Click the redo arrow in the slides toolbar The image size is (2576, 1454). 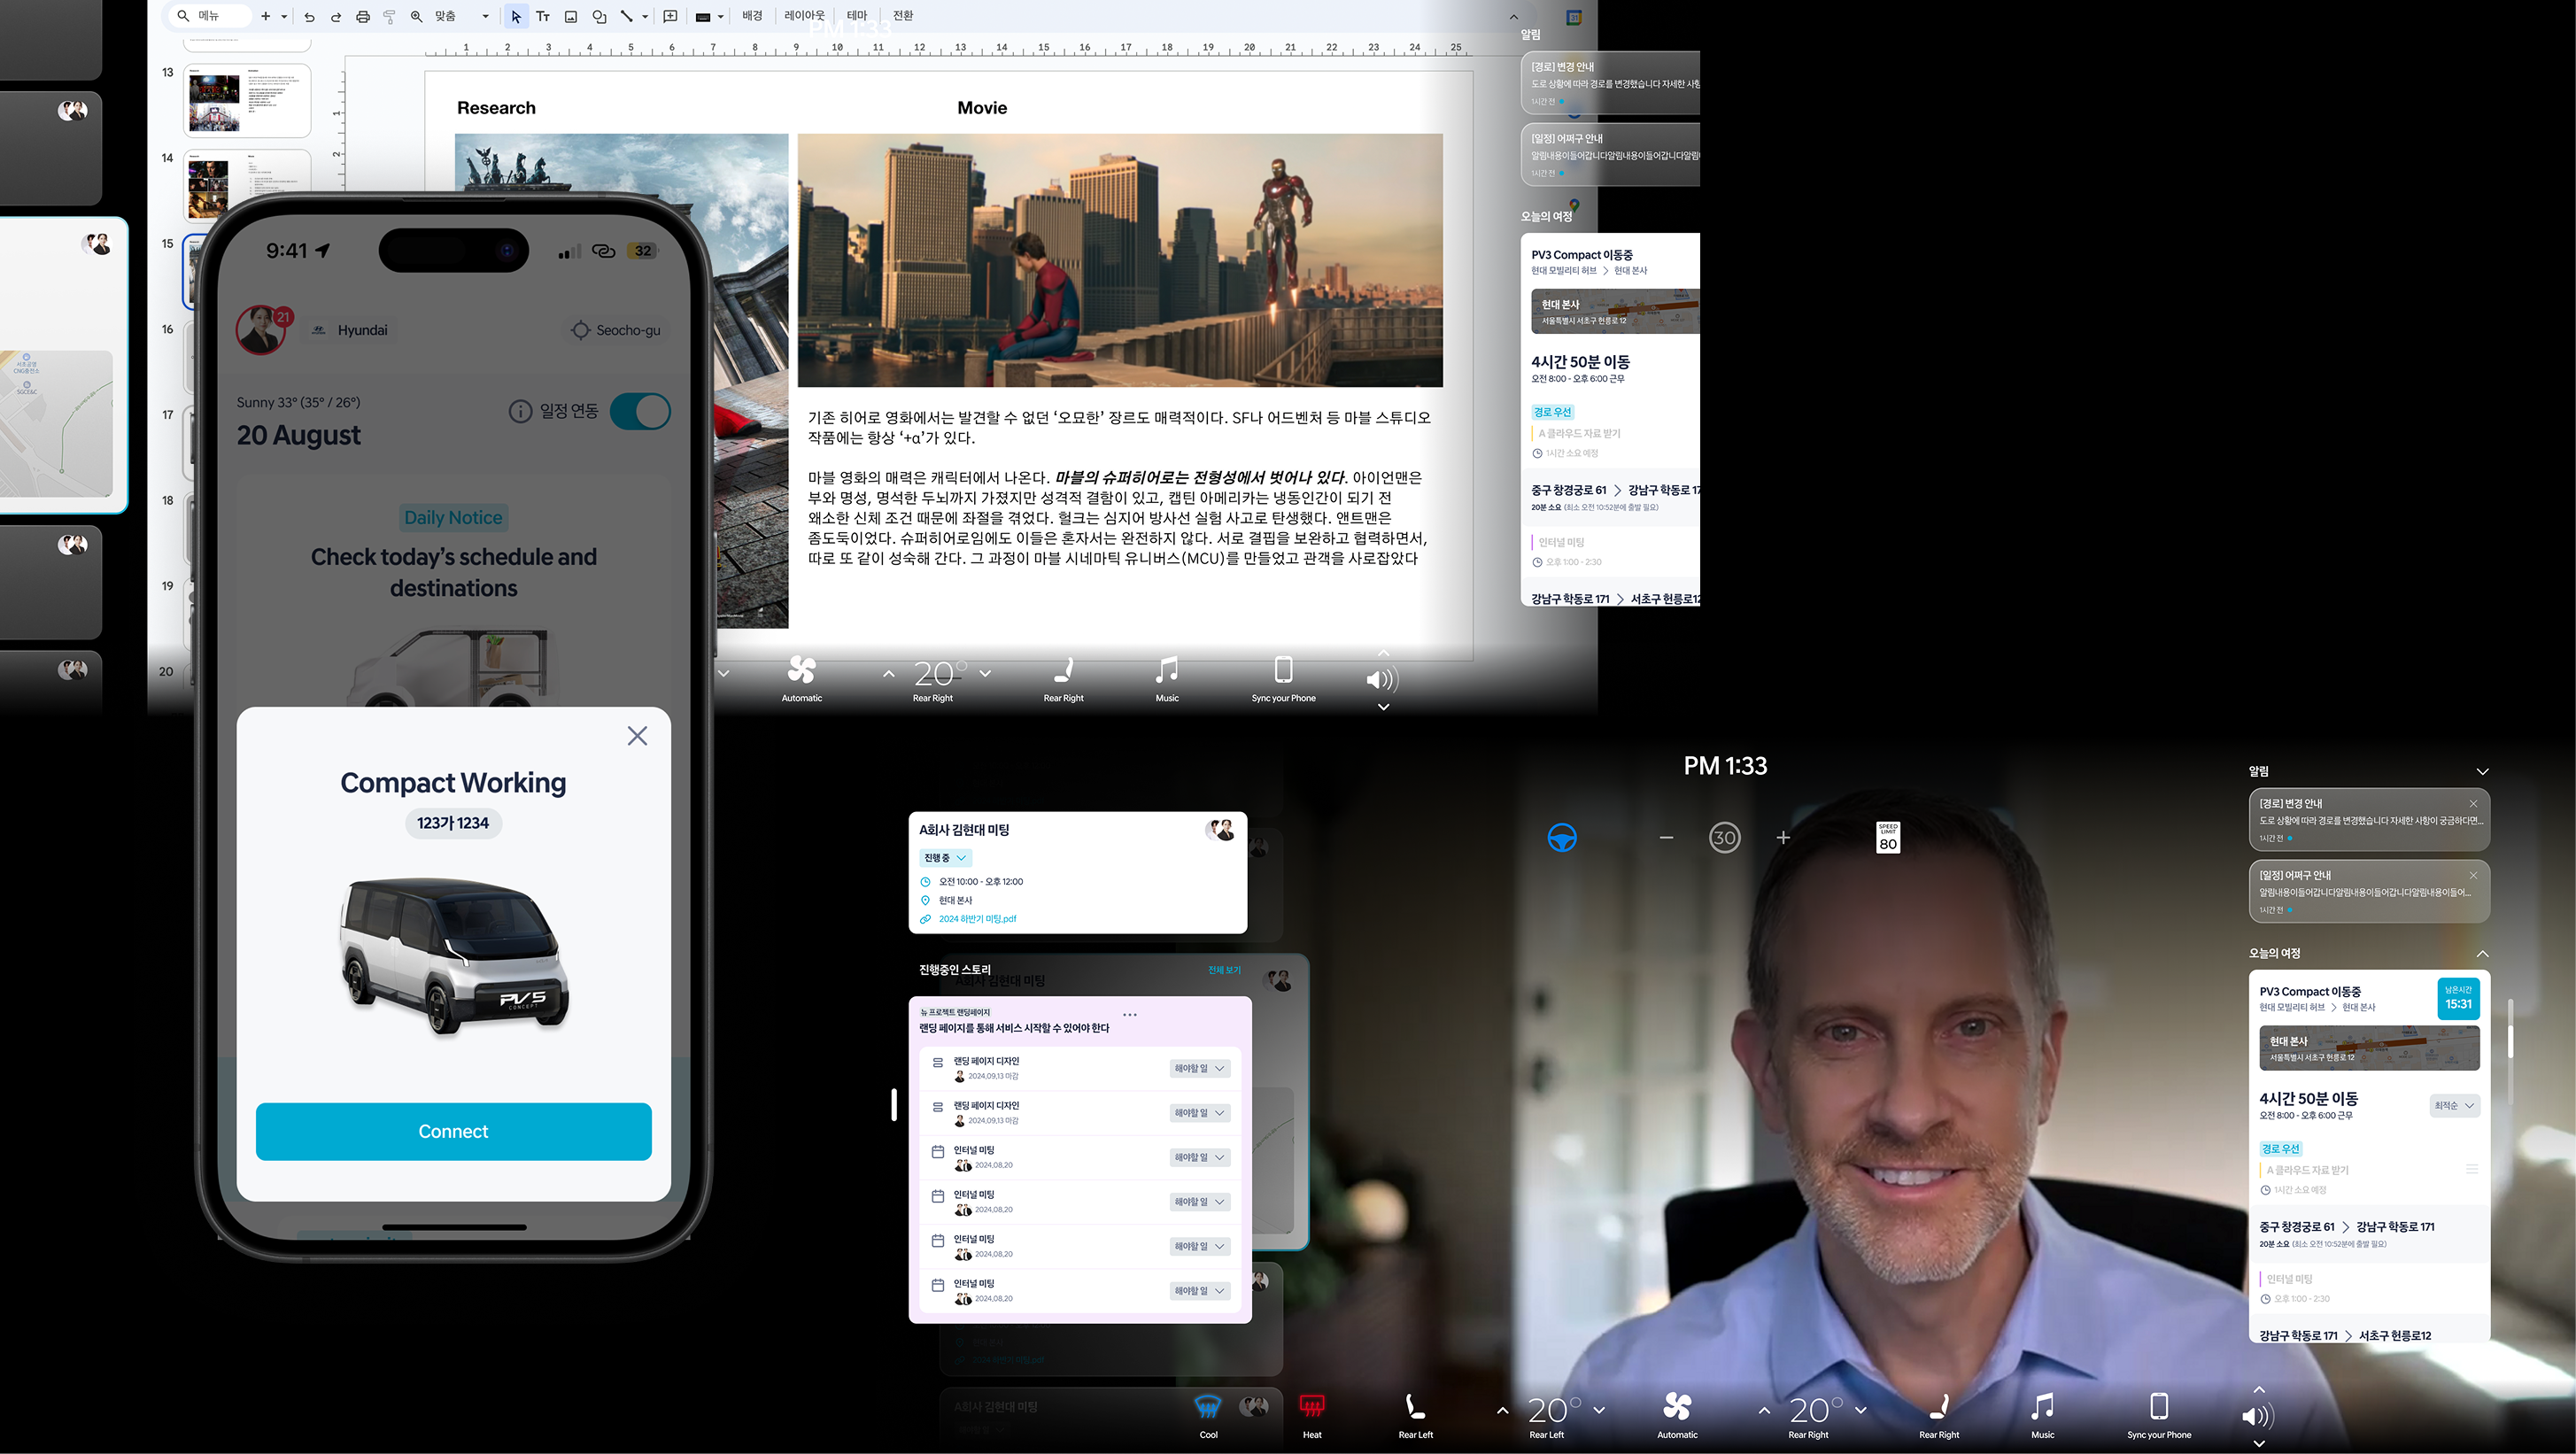click(336, 17)
